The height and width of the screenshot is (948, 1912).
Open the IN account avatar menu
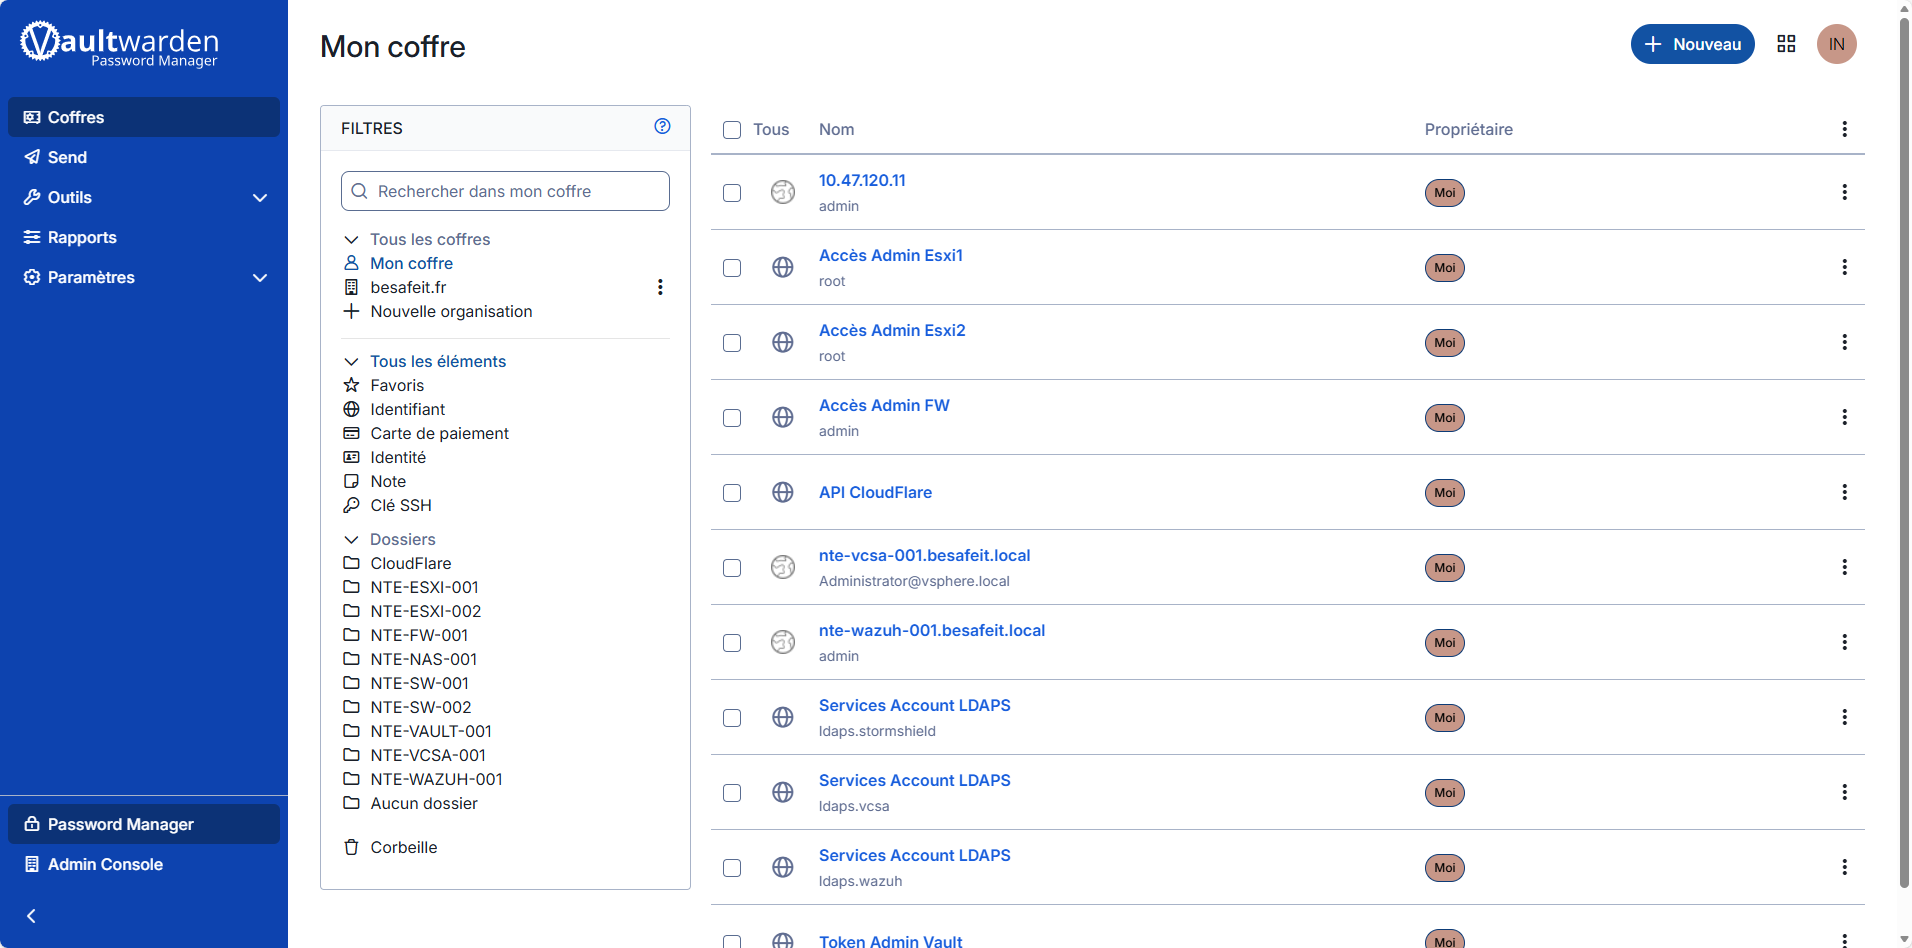[1836, 44]
